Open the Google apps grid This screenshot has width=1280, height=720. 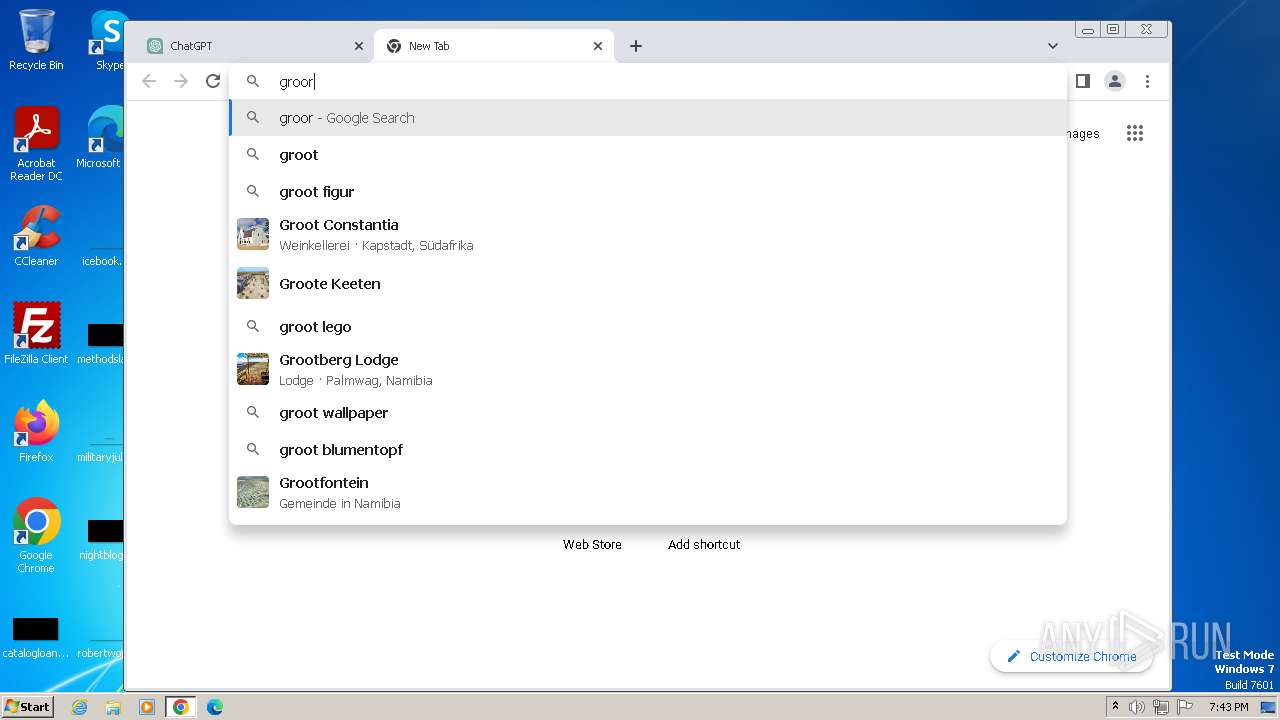click(x=1134, y=134)
